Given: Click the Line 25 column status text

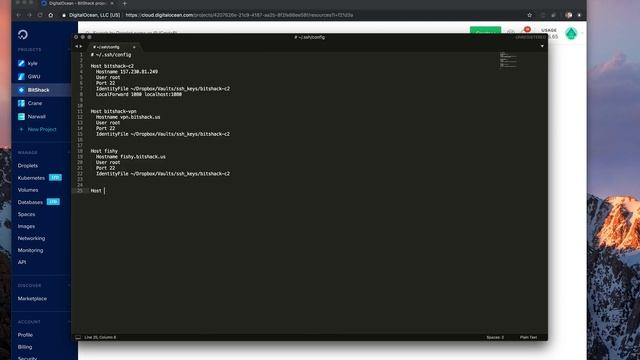Looking at the screenshot, I should (100, 338).
